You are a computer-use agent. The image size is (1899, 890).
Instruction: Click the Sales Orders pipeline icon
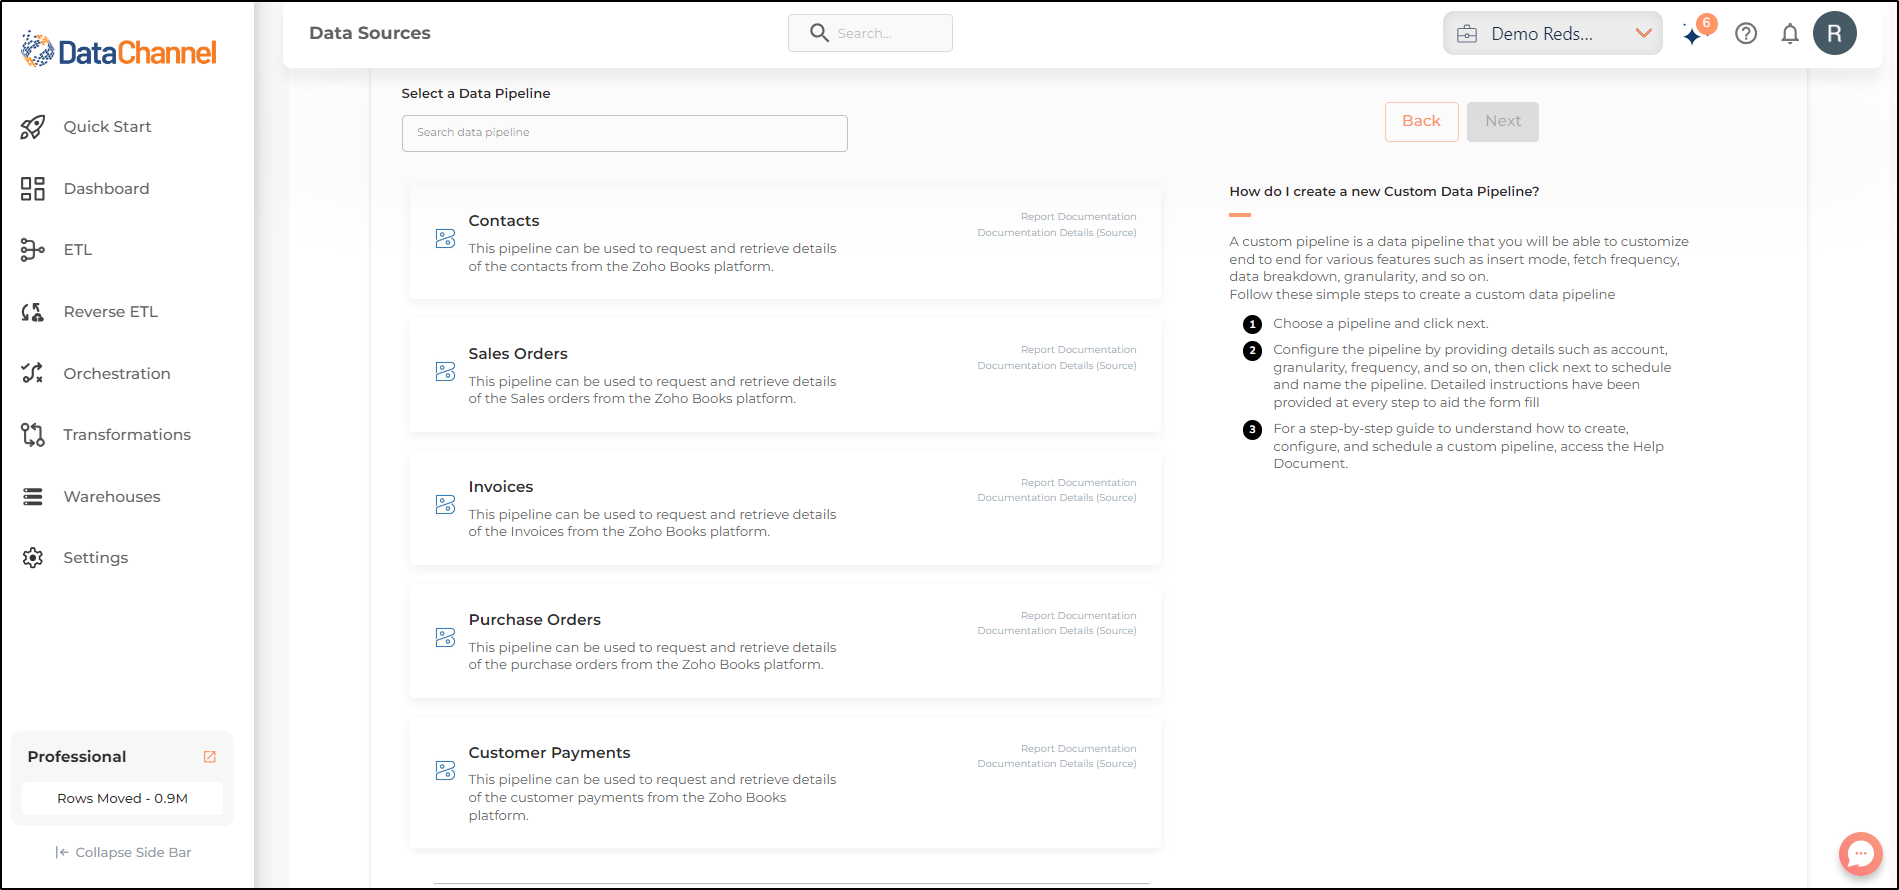click(446, 372)
